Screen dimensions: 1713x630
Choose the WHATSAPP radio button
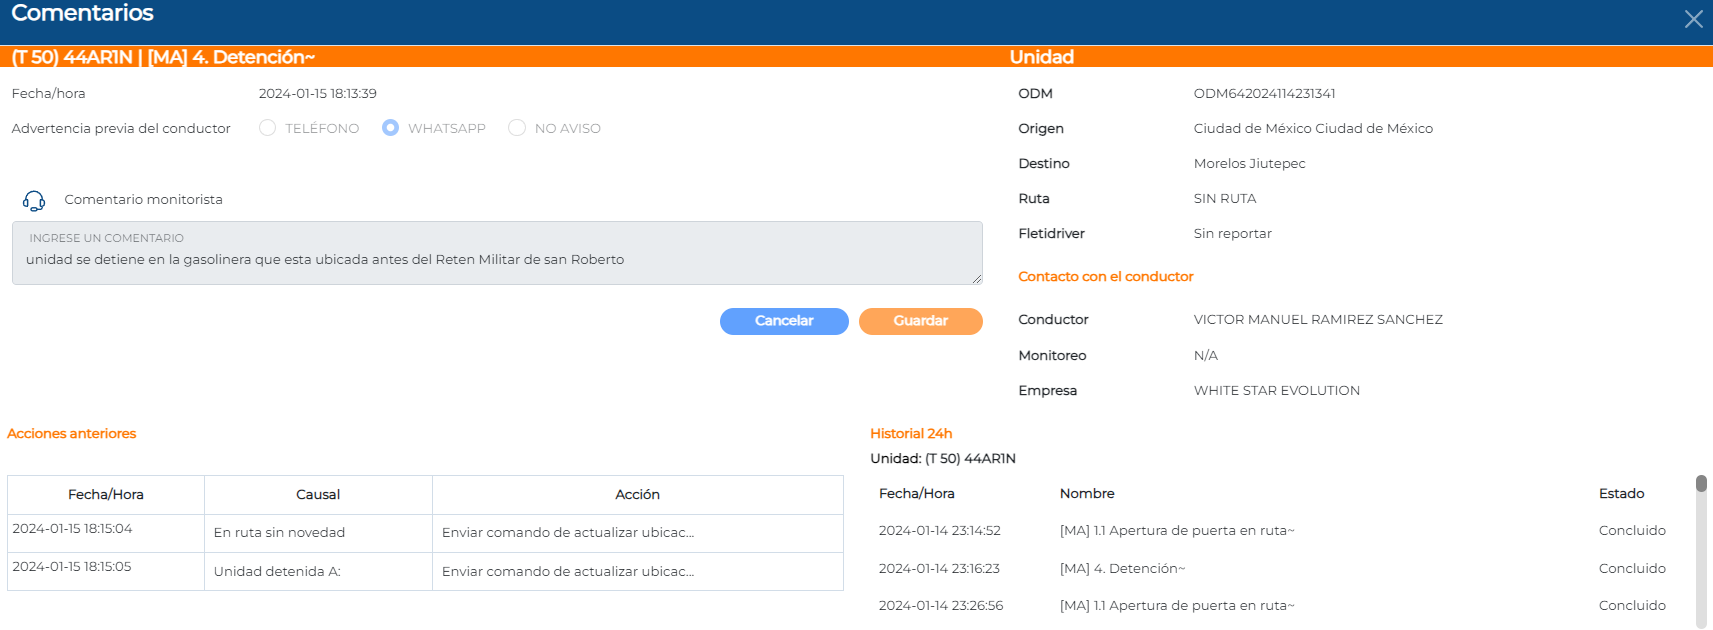[390, 128]
